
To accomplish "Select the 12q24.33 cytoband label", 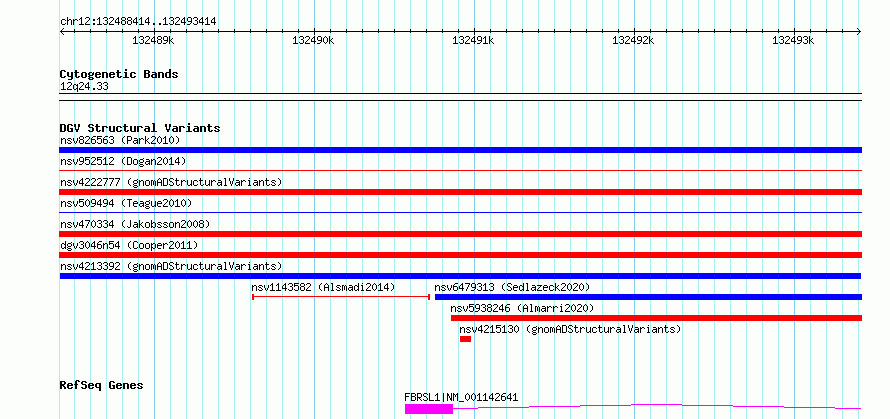I will pos(84,87).
